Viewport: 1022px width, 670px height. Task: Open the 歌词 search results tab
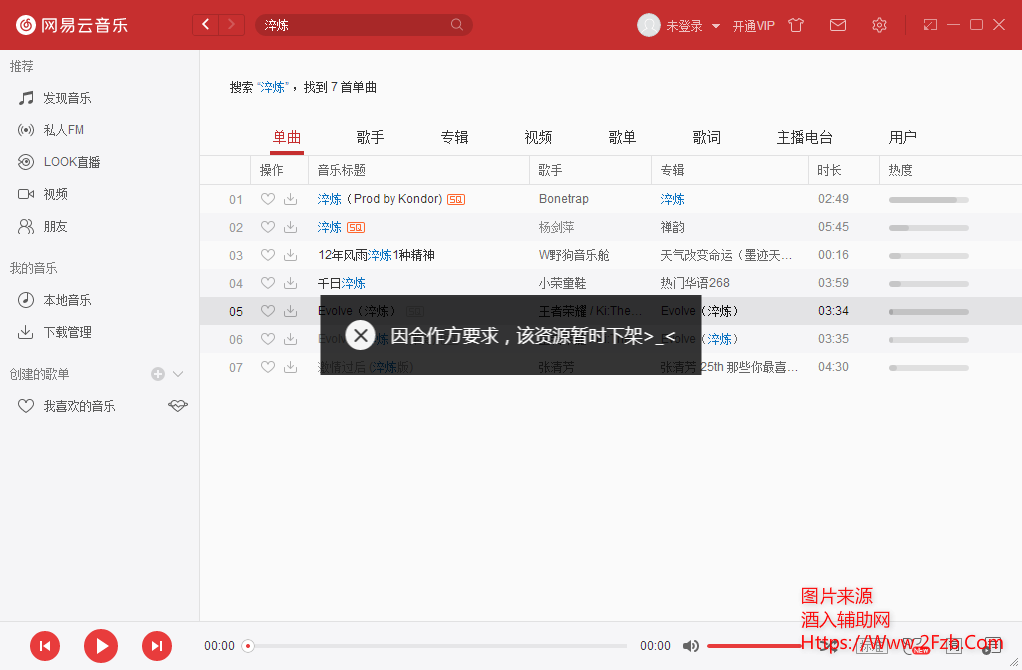[706, 137]
